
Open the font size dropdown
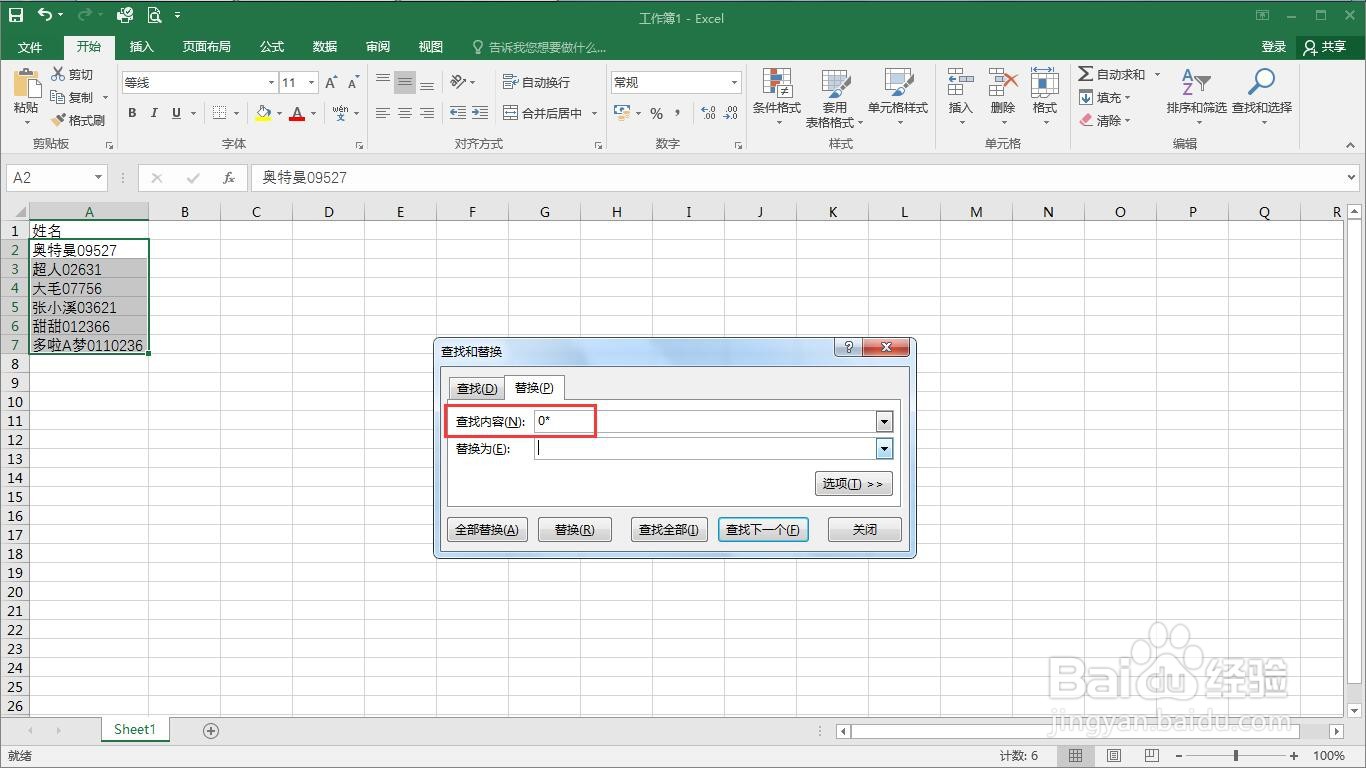[310, 81]
